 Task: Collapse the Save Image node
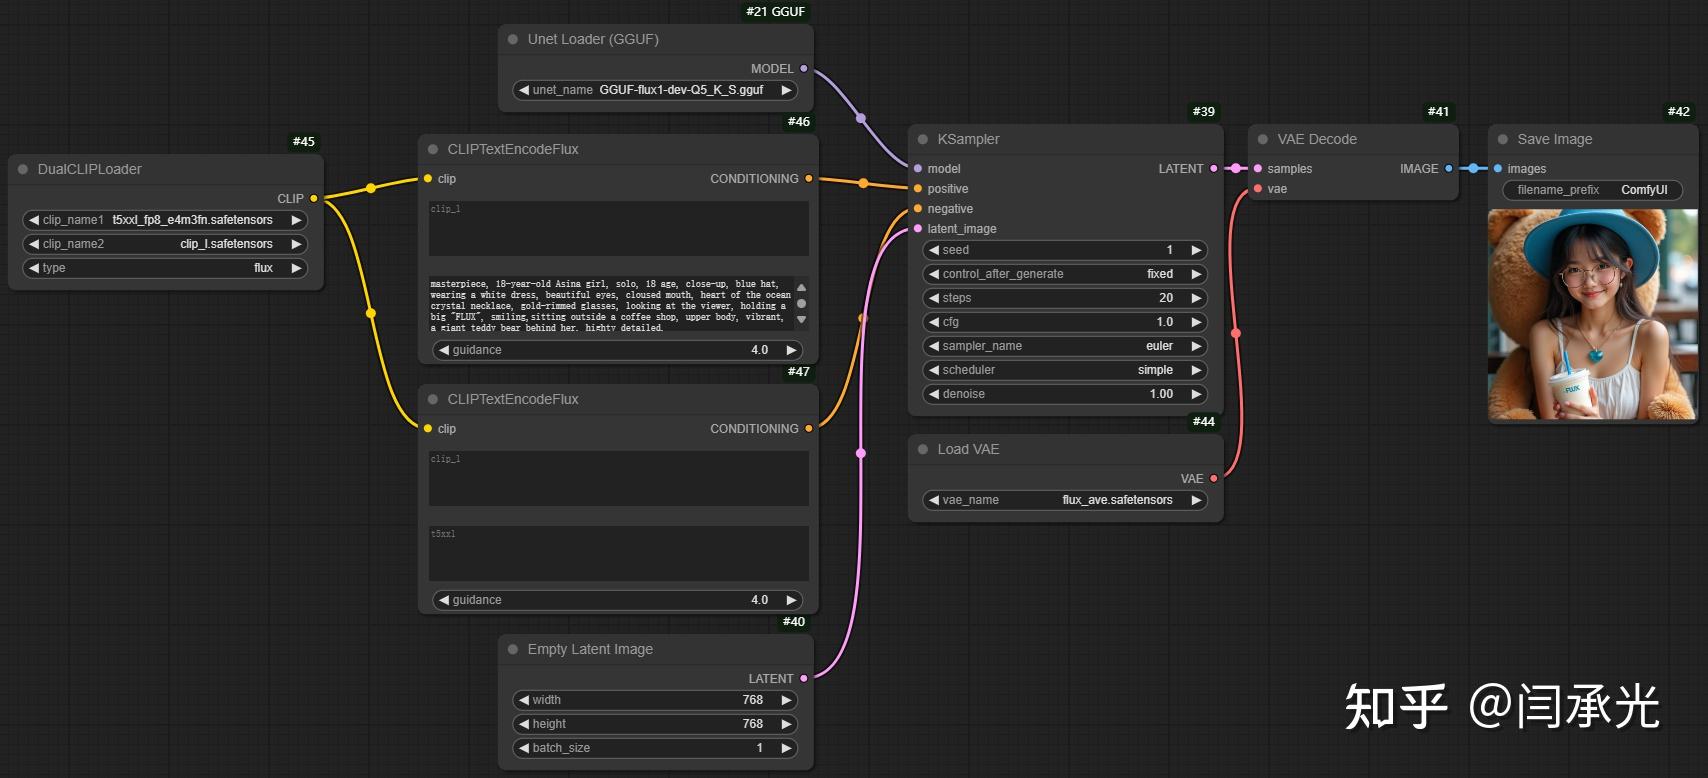[x=1503, y=140]
